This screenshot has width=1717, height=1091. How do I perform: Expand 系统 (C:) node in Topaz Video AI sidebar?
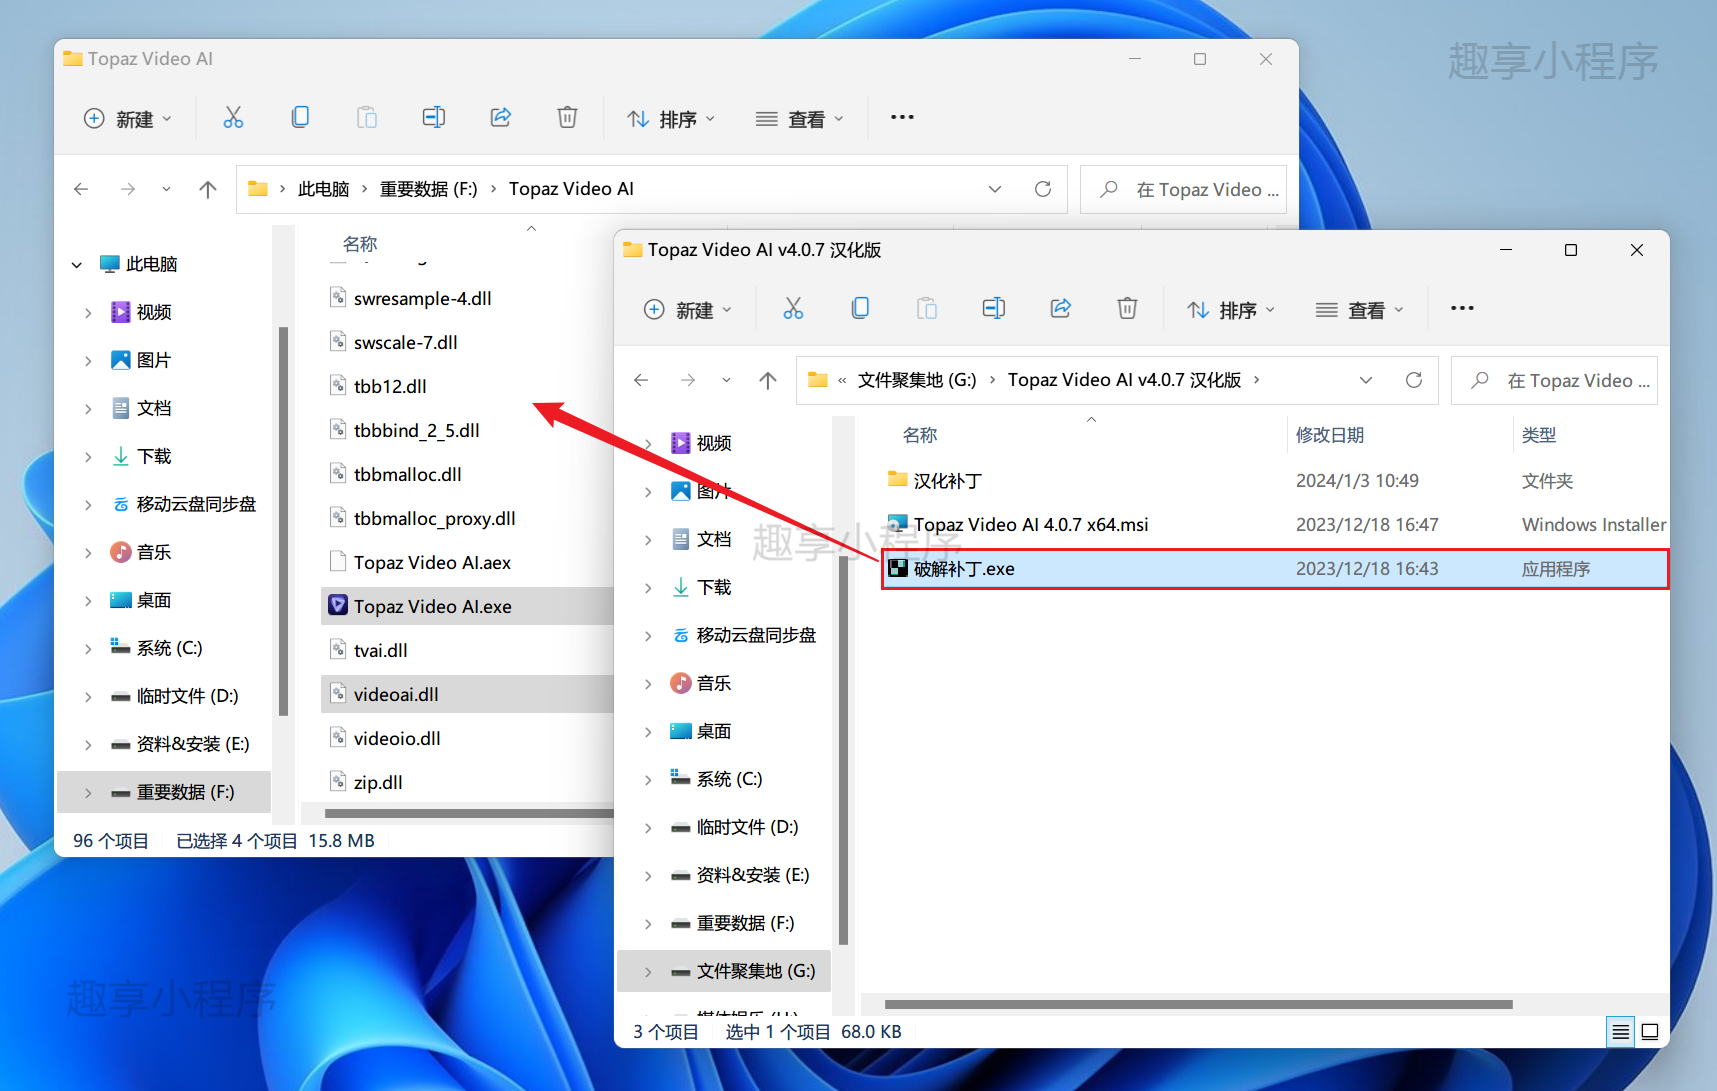point(88,649)
